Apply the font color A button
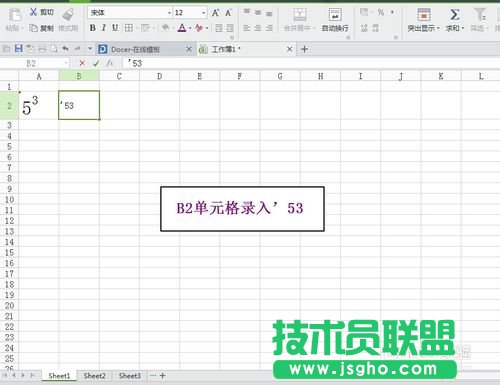Screen dimensions: 500x385 point(182,28)
